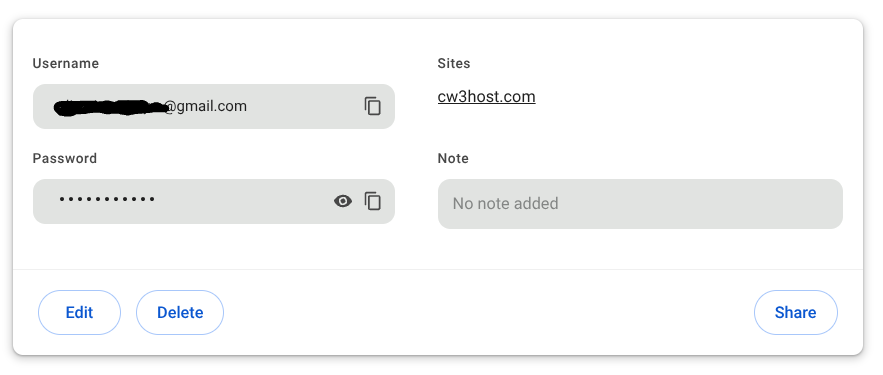
Task: Click empty space between Delete and Share buttons
Action: tap(489, 312)
